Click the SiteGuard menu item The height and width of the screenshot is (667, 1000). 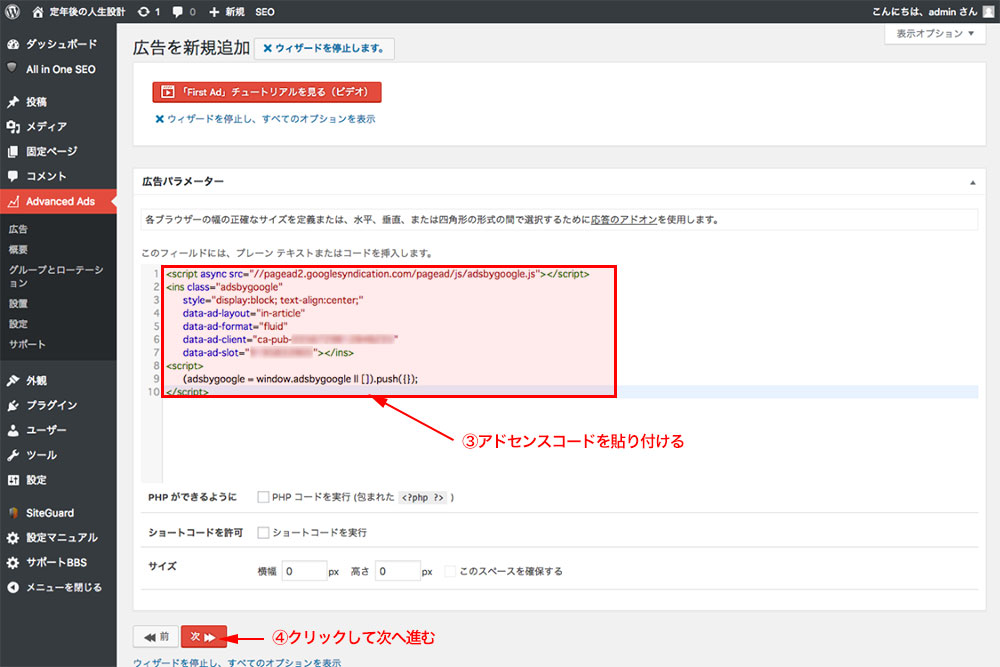58,513
